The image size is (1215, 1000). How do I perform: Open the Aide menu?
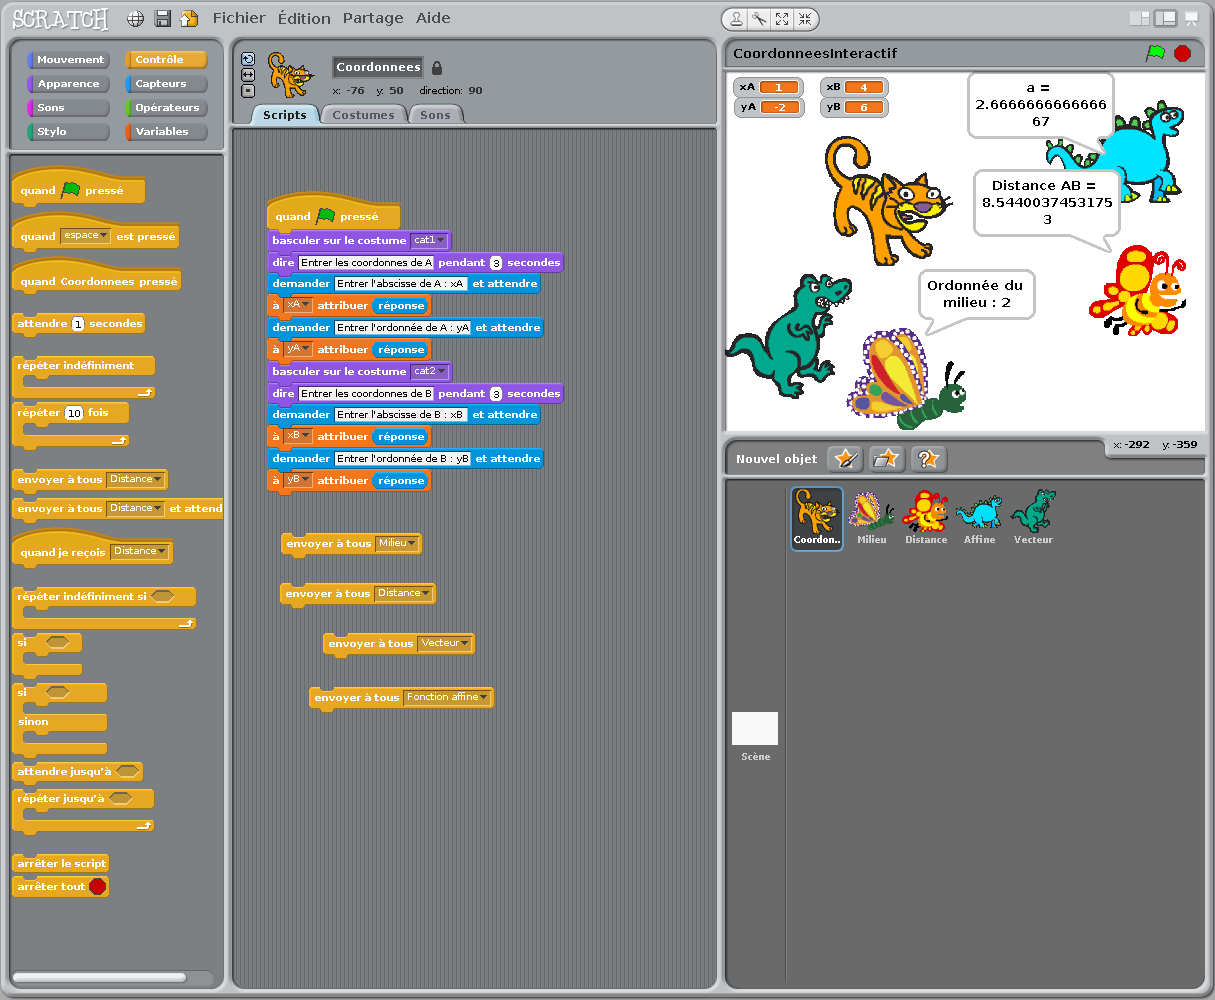pos(433,18)
